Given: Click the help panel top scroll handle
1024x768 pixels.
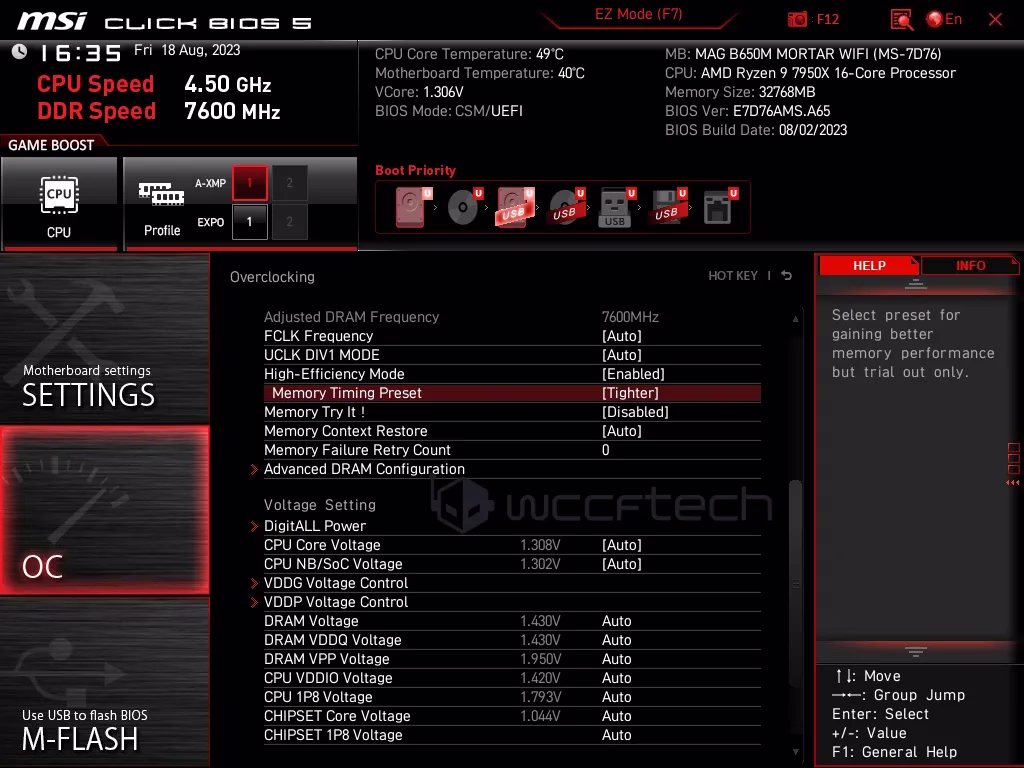Looking at the screenshot, I should pyautogui.click(x=916, y=285).
